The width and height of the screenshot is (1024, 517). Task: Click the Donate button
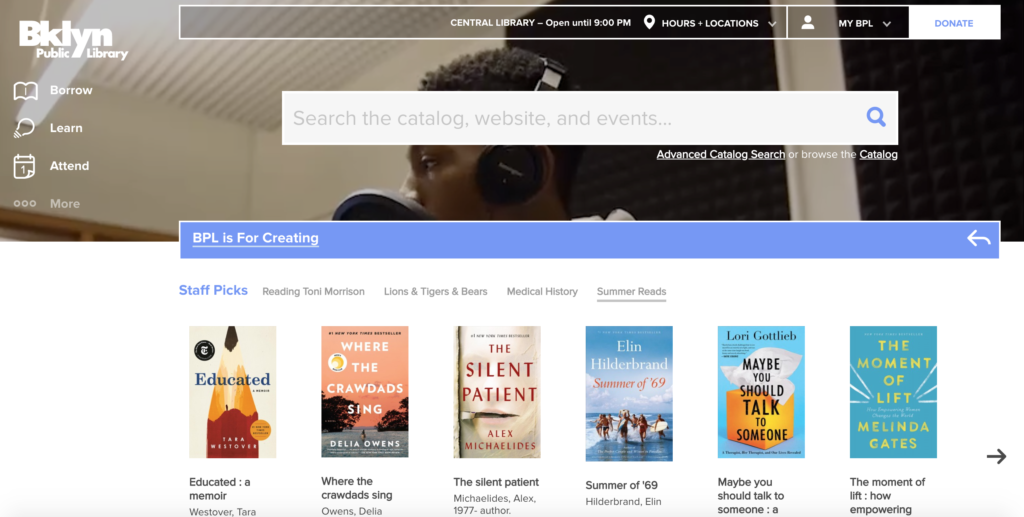(953, 23)
